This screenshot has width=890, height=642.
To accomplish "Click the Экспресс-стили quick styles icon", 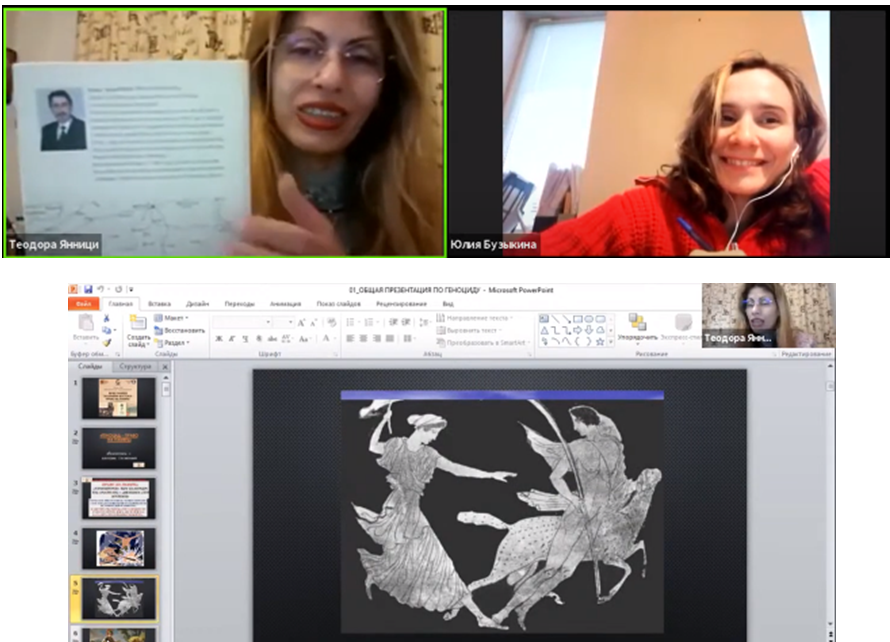I will [683, 322].
